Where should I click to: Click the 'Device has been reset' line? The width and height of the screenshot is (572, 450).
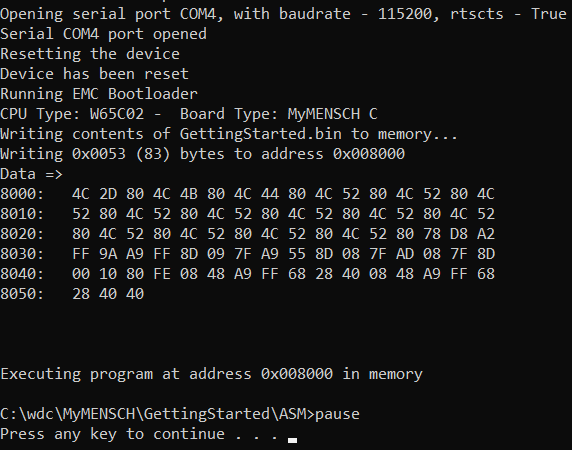tap(94, 74)
